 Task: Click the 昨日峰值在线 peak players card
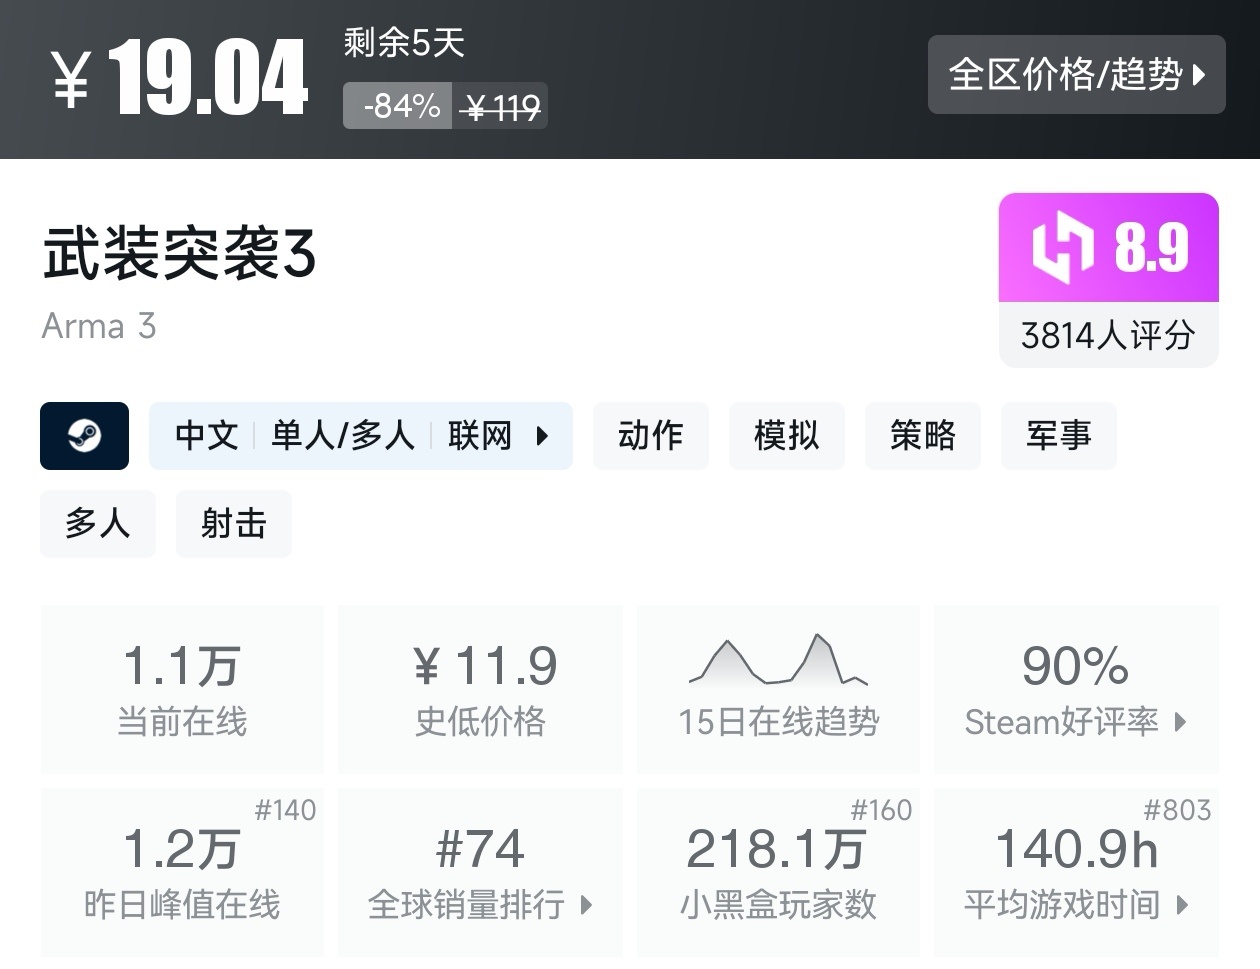click(182, 872)
